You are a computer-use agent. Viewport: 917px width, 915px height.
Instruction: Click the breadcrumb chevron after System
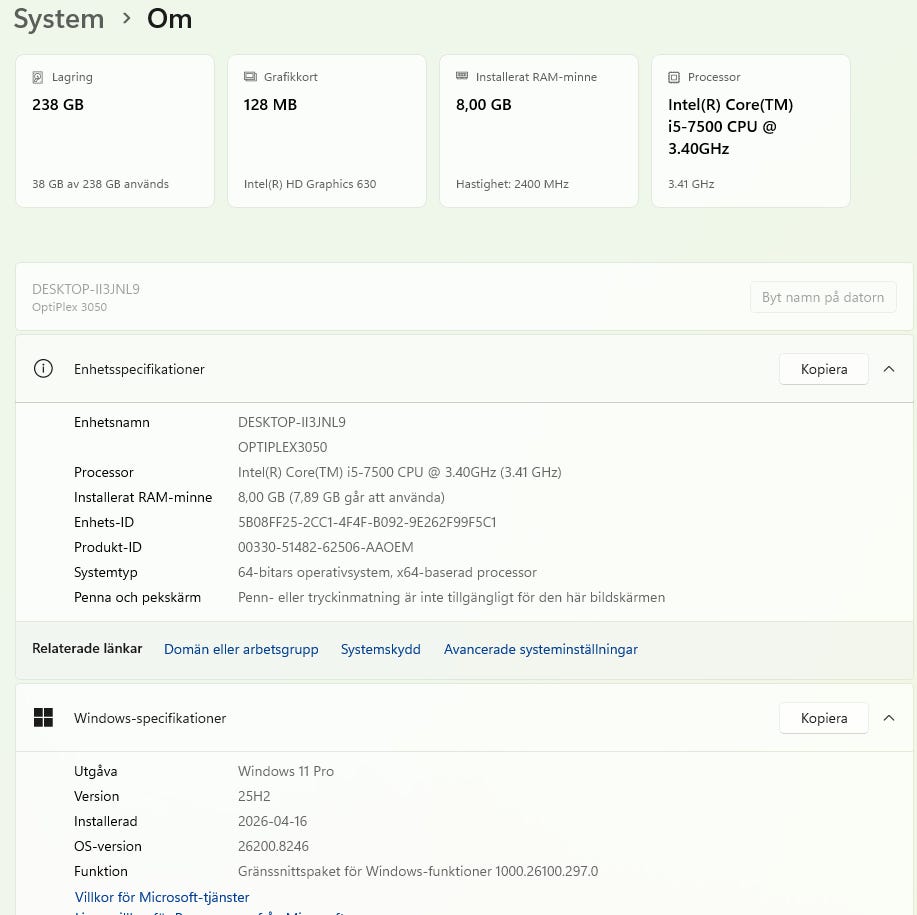(x=126, y=19)
